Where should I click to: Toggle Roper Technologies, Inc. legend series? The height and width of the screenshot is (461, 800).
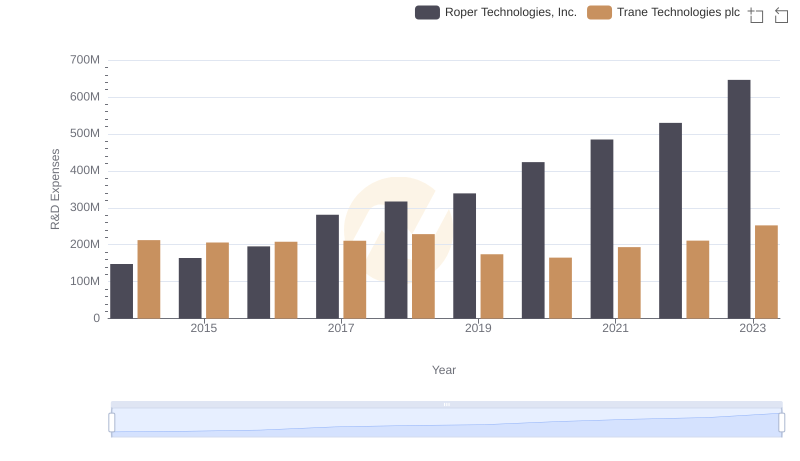point(496,12)
